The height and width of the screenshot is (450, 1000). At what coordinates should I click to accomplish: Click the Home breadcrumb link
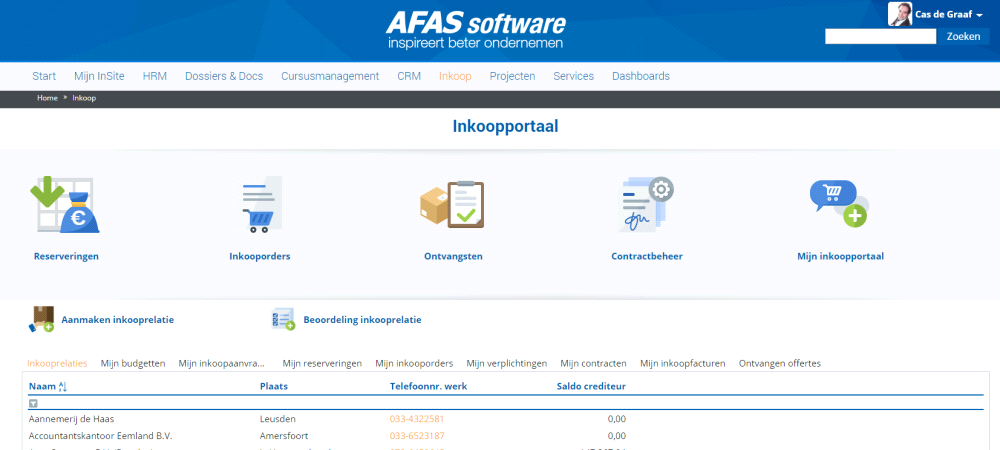[x=47, y=98]
